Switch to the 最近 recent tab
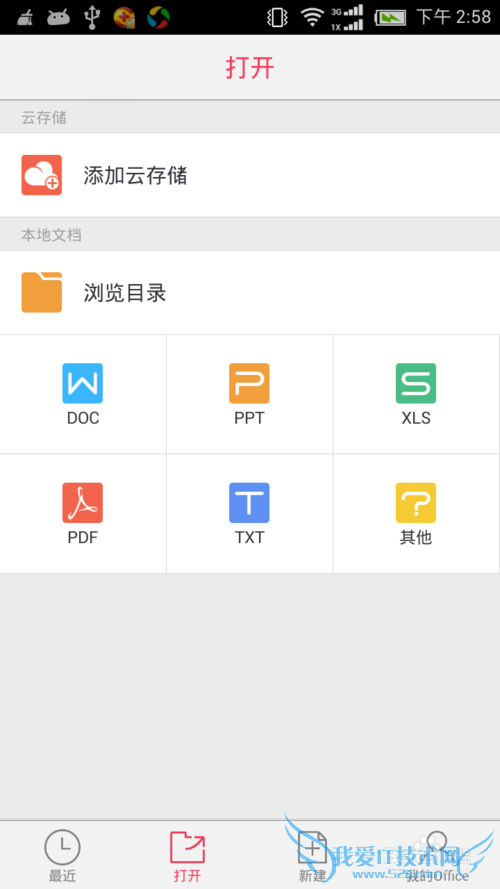Image resolution: width=500 pixels, height=889 pixels. pos(62,855)
